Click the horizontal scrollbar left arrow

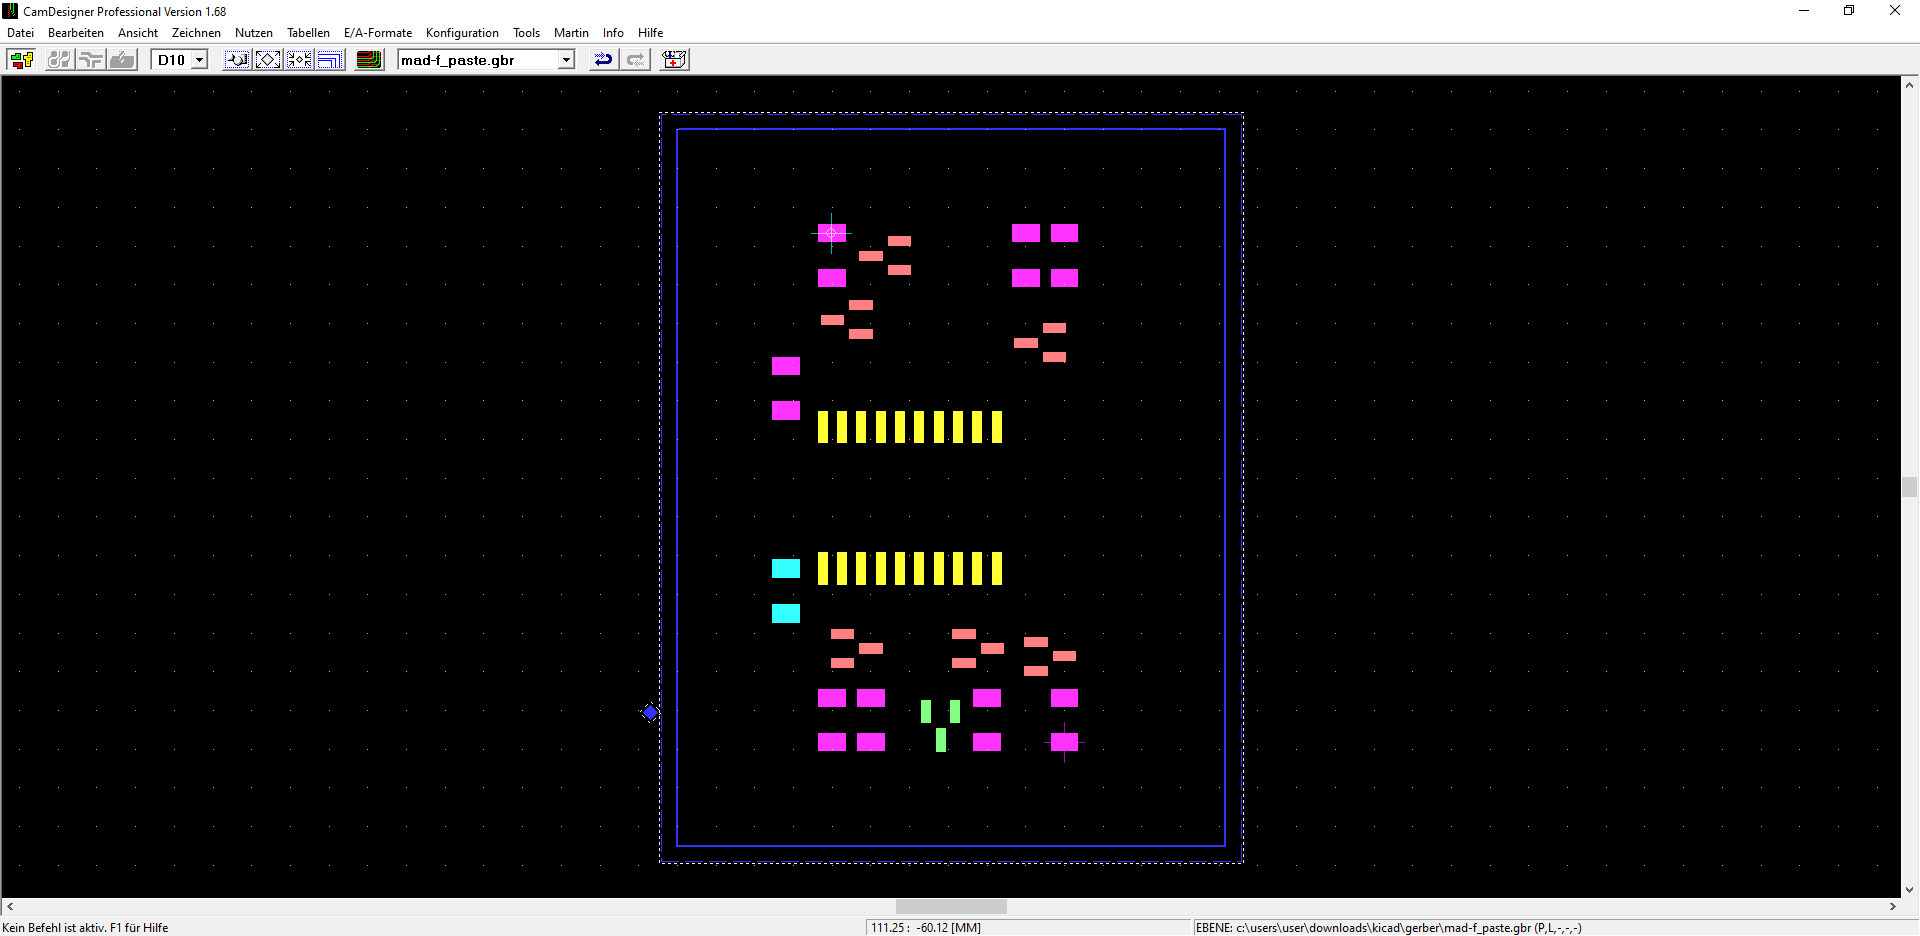[10, 906]
